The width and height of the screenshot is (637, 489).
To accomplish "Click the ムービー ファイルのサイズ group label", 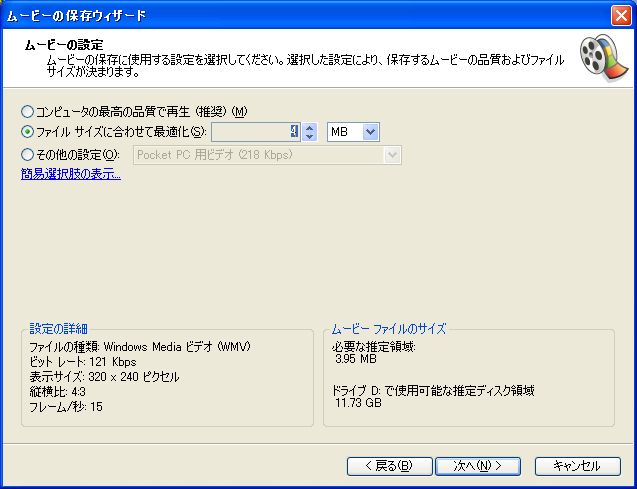I will (x=388, y=329).
